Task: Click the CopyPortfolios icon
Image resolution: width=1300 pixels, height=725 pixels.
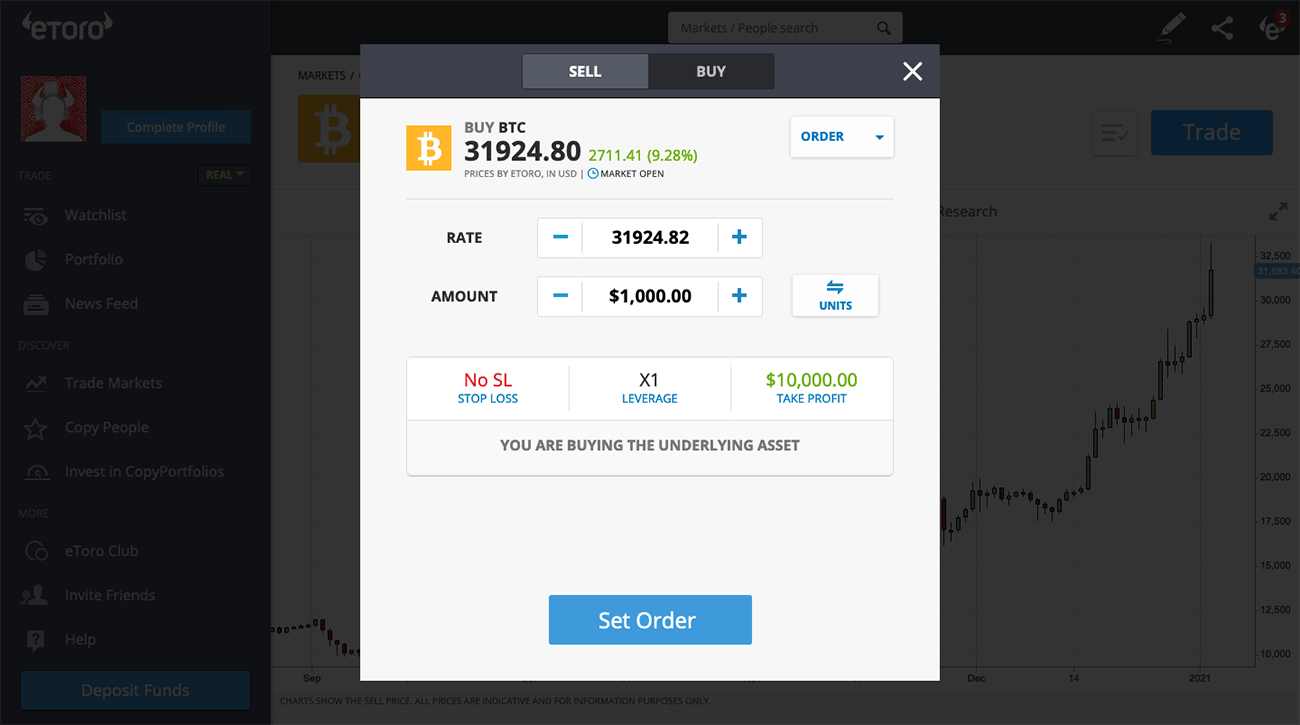Action: pos(36,472)
